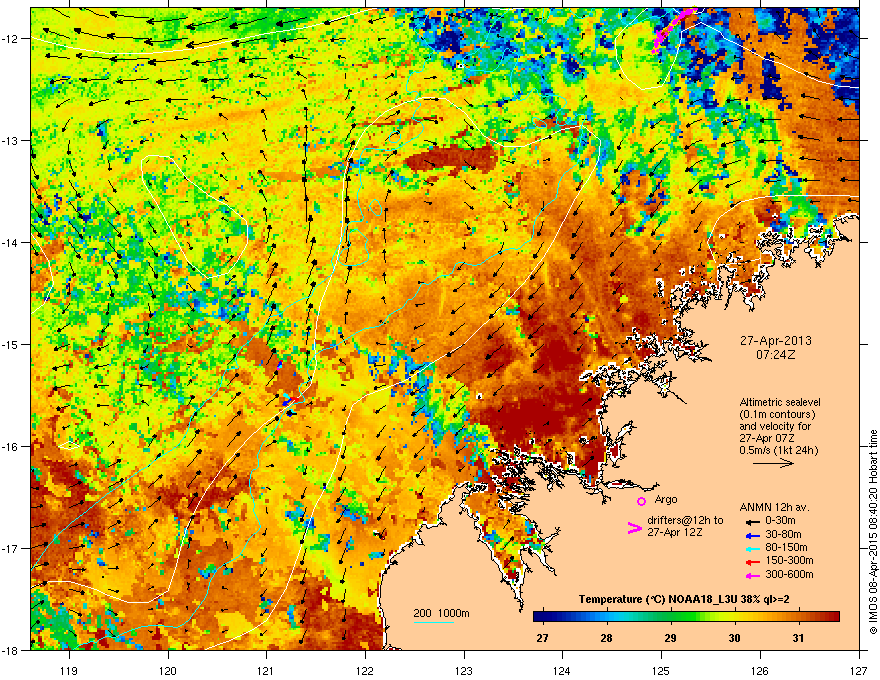
Task: Click longitude axis label 123
Action: click(464, 670)
